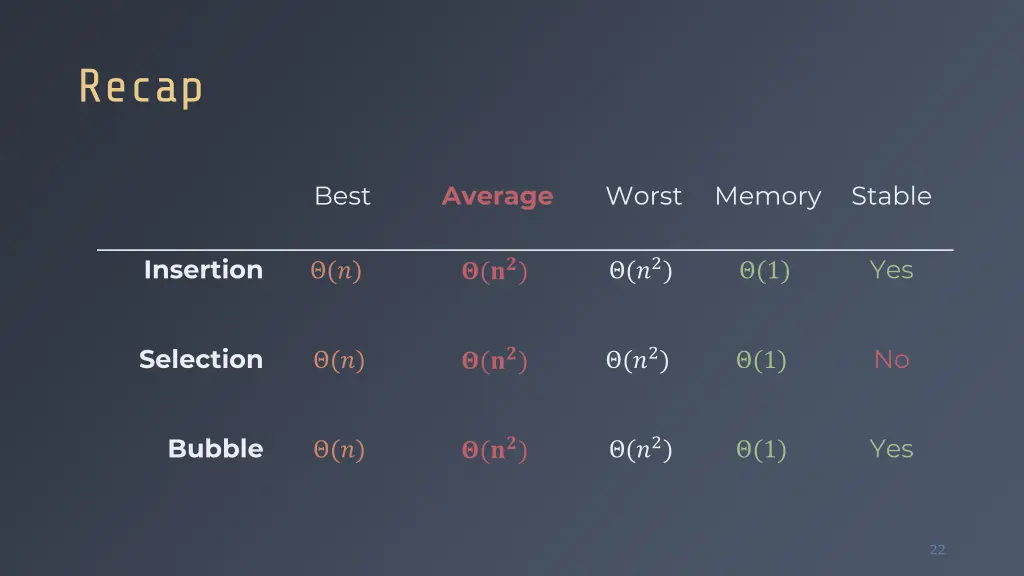The image size is (1024, 576).
Task: Click Selection's worst case Θ(n²) value
Action: tap(637, 360)
